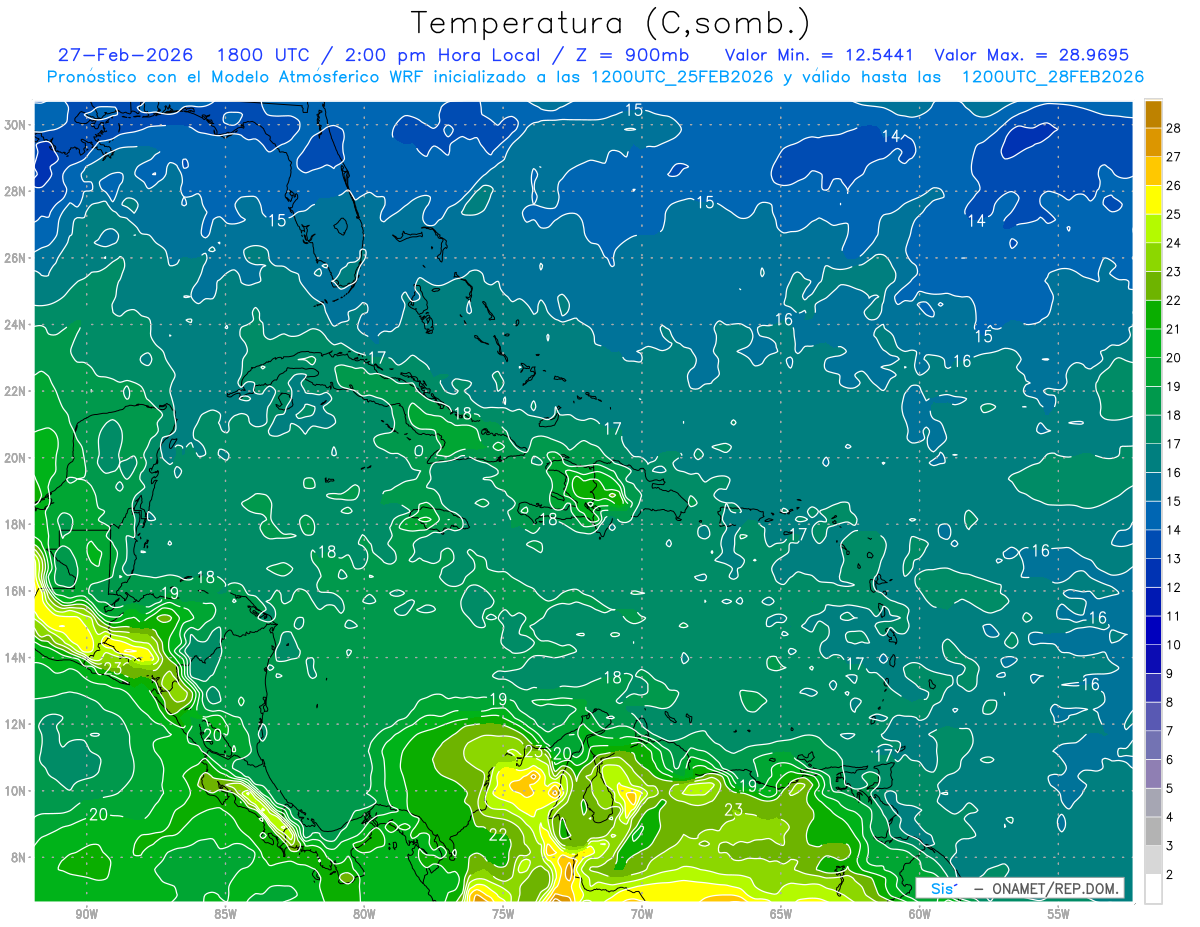The height and width of the screenshot is (927, 1200).
Task: Select the "60W" longitude axis label
Action: 920,914
